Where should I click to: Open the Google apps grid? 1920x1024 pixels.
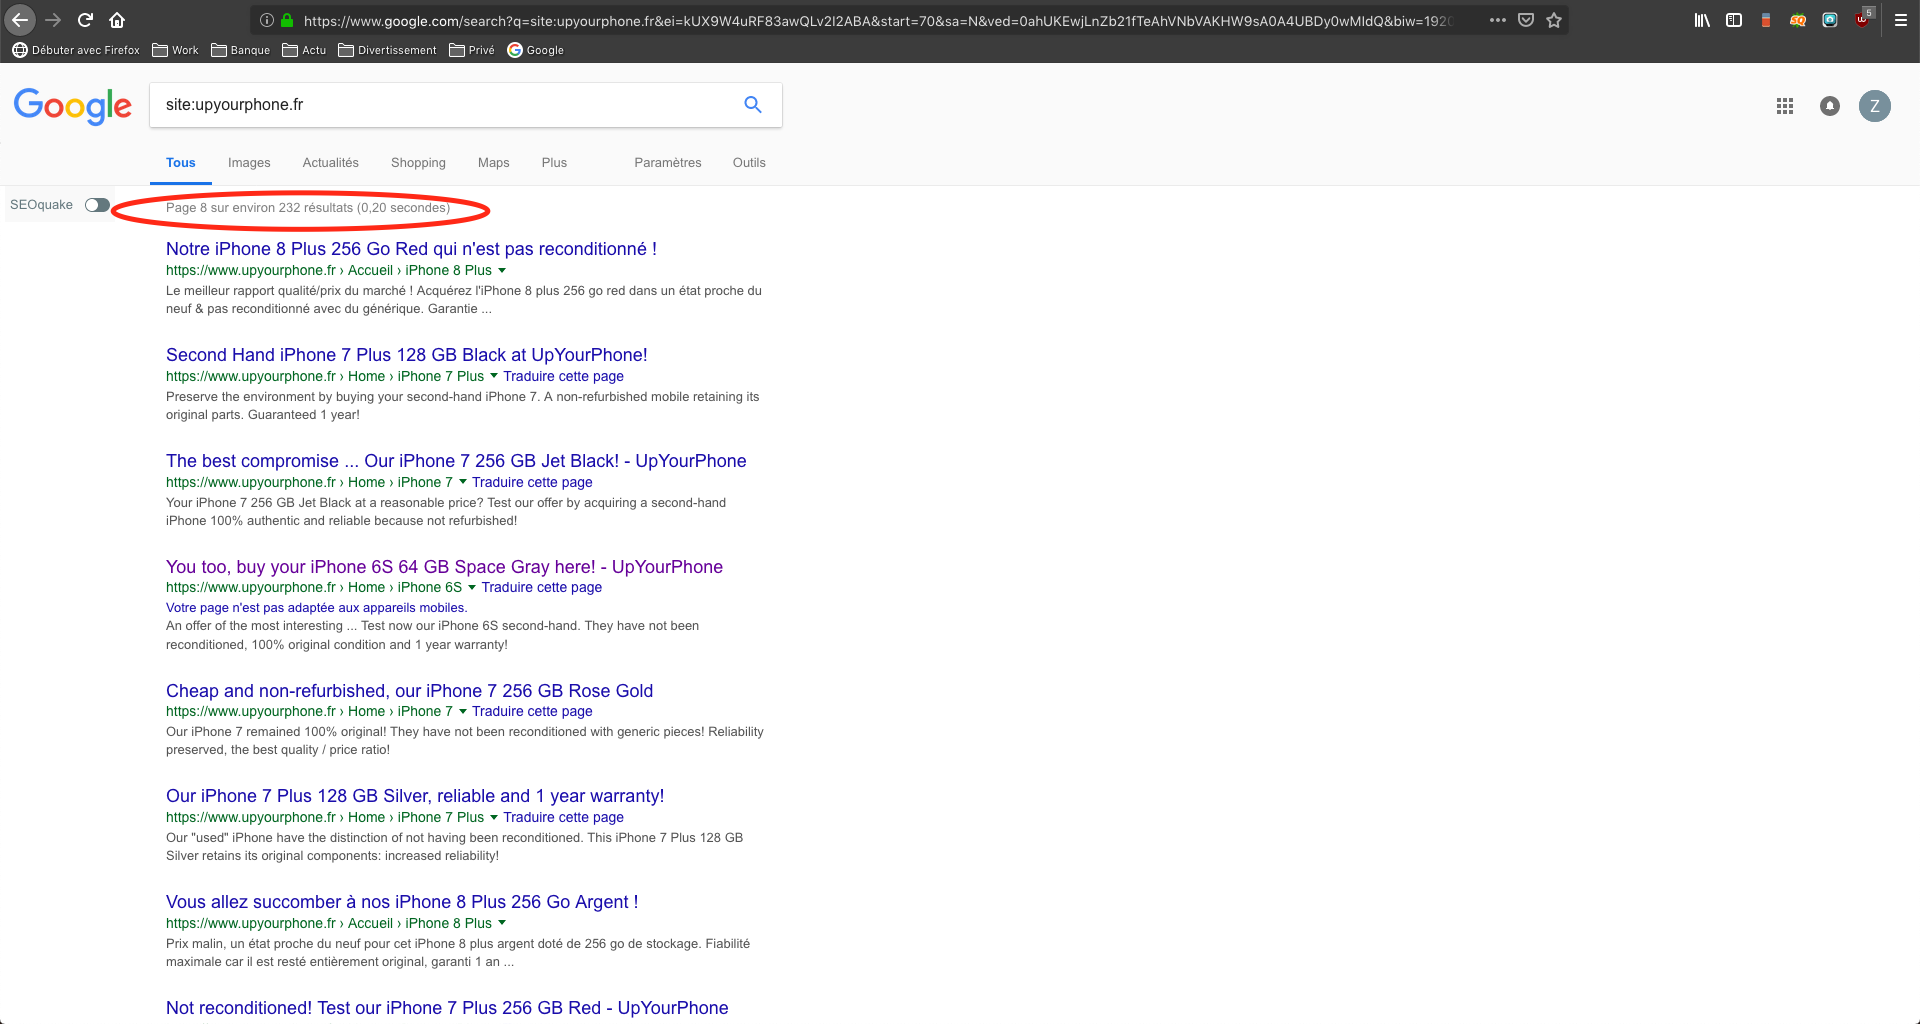[x=1785, y=106]
